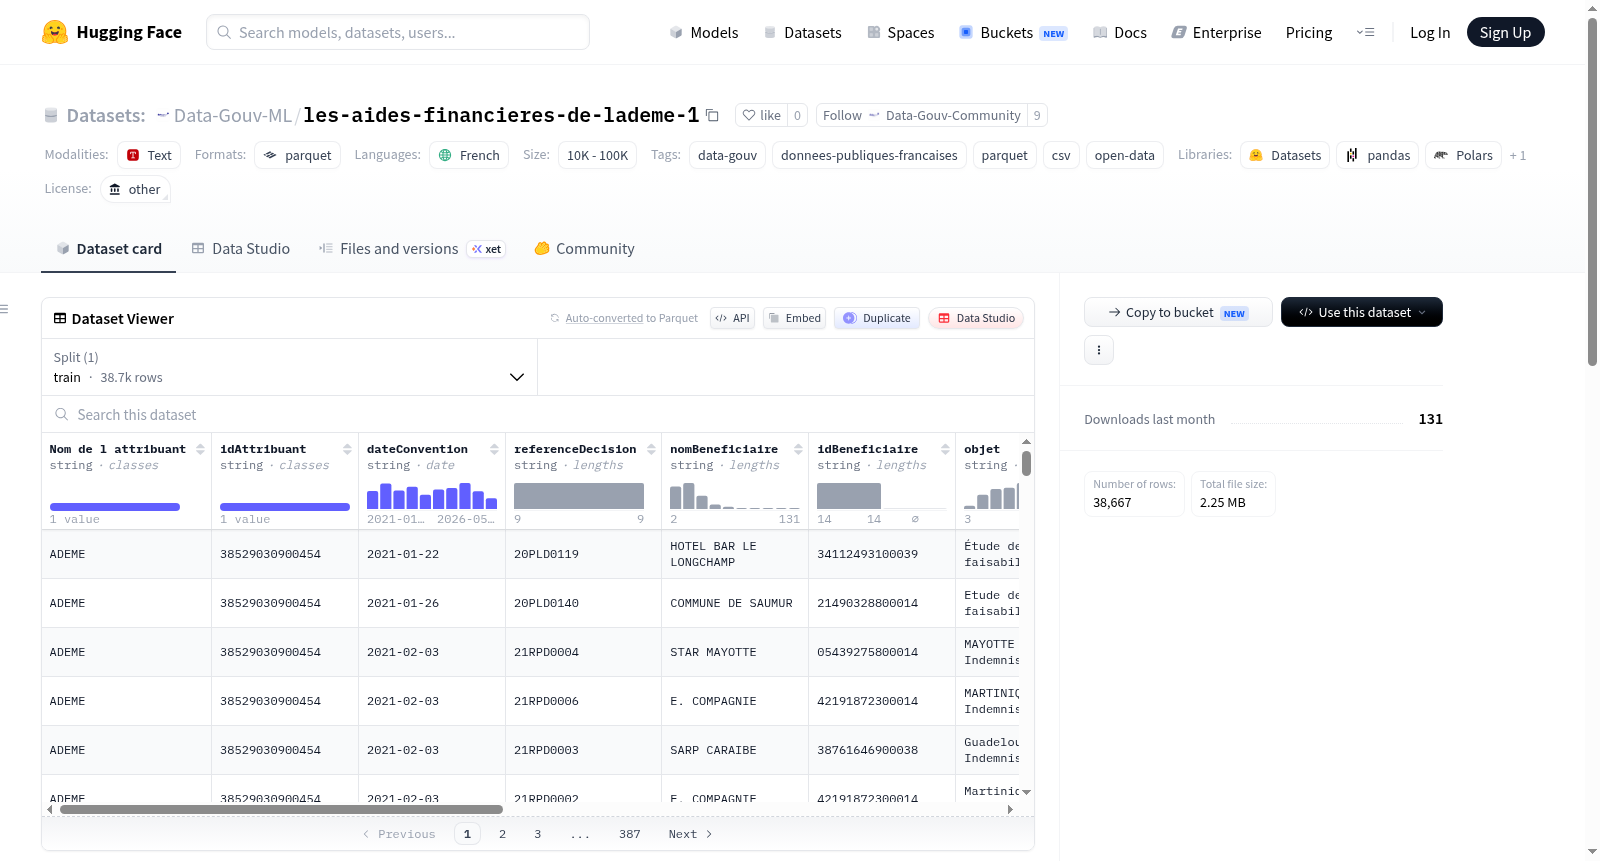
Task: Switch to the Data Studio tab
Action: [241, 249]
